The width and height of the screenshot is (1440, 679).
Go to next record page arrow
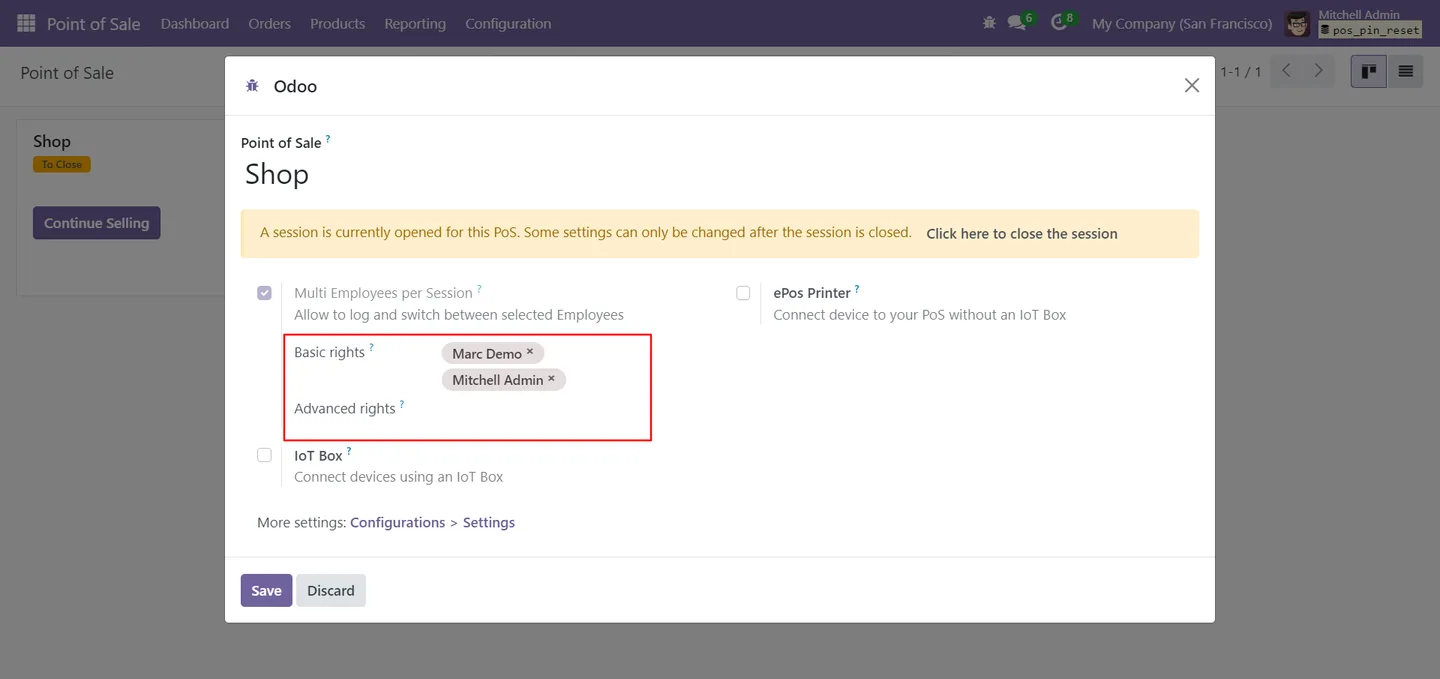tap(1319, 71)
